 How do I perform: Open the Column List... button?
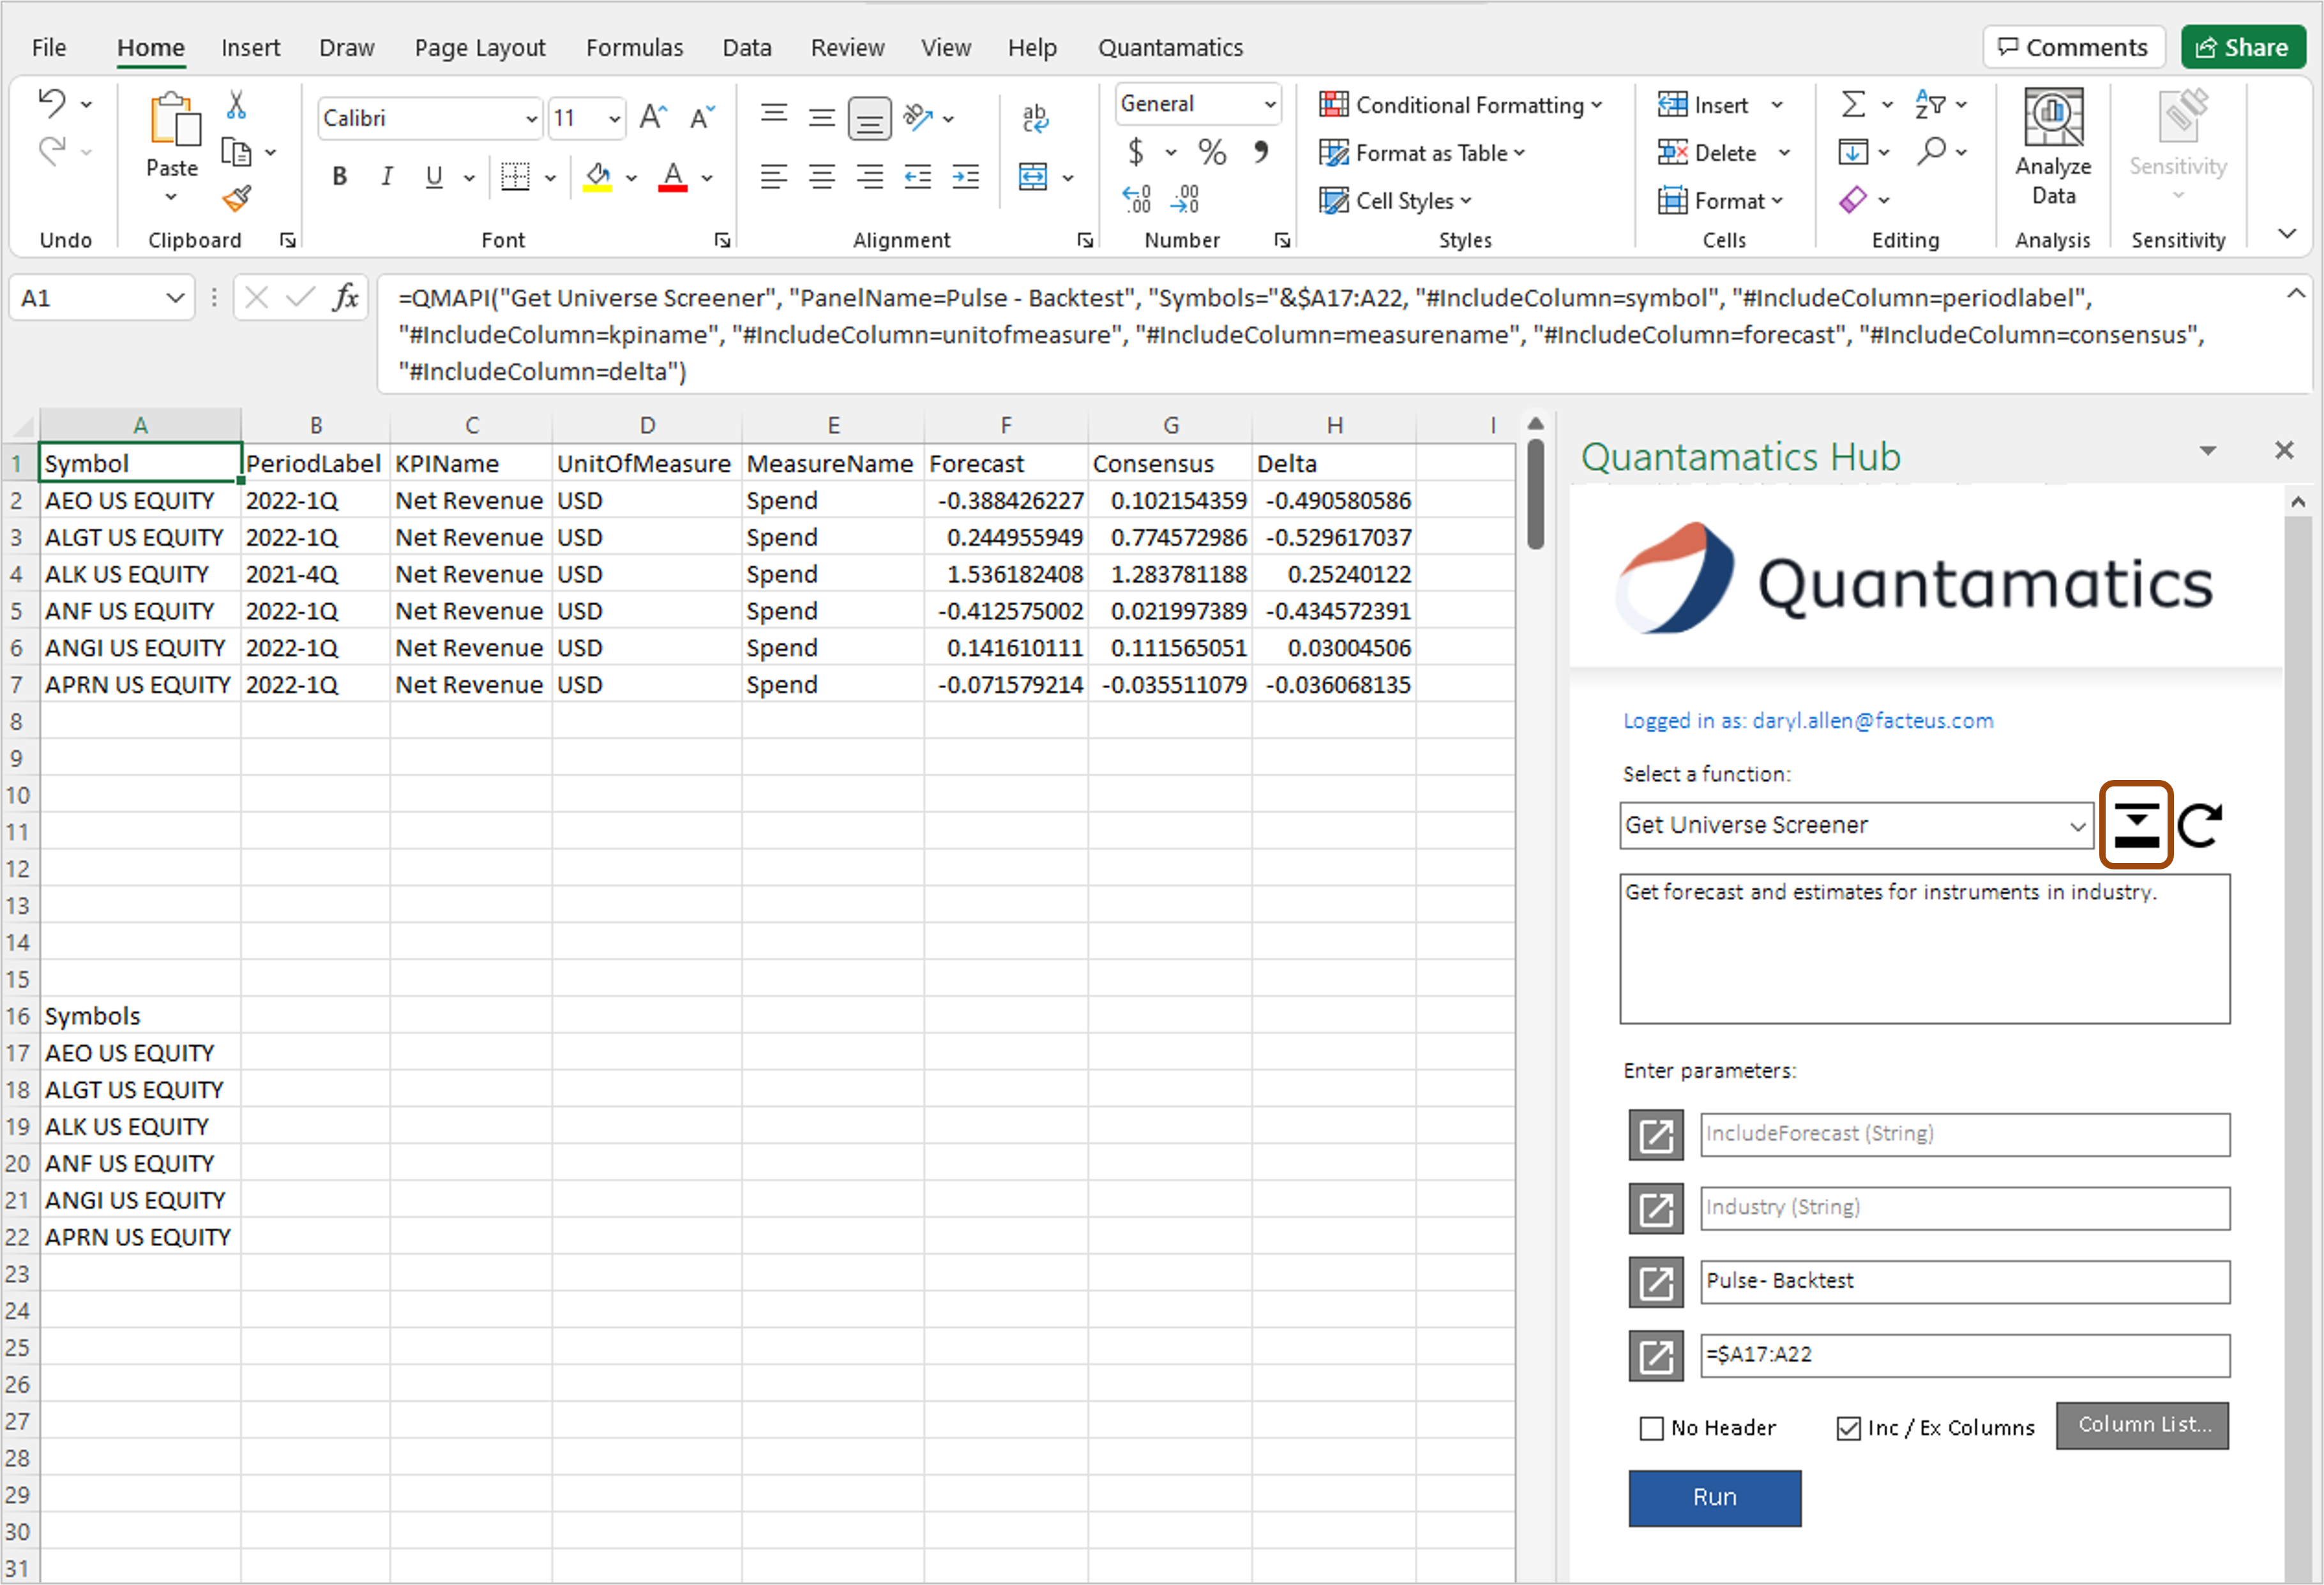tap(2142, 1425)
